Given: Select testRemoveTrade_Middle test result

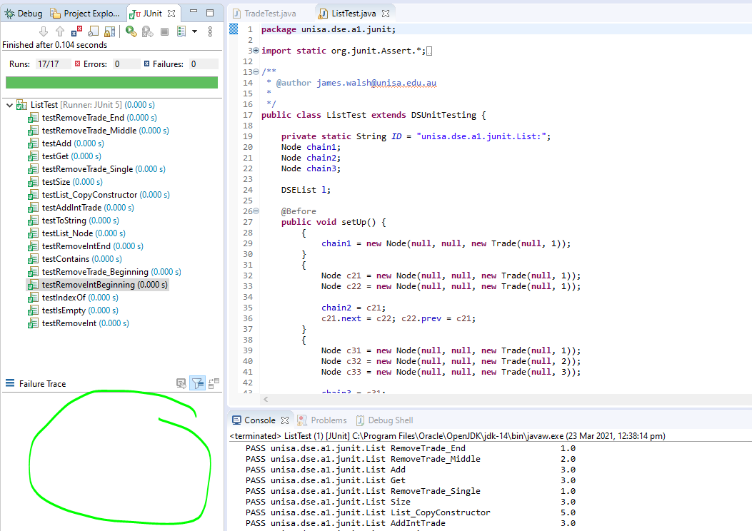Looking at the screenshot, I should pos(98,131).
